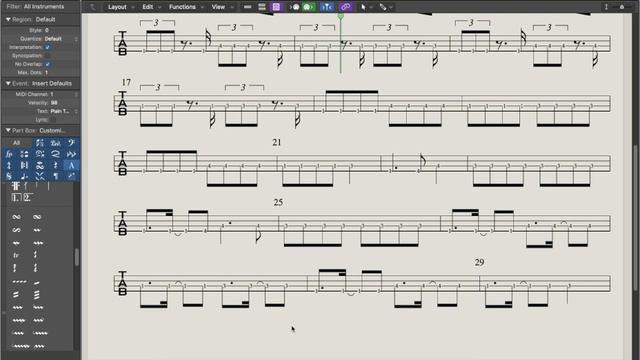The image size is (640, 360).
Task: Select the inverted S turn symbol
Action: pyautogui.click(x=16, y=230)
